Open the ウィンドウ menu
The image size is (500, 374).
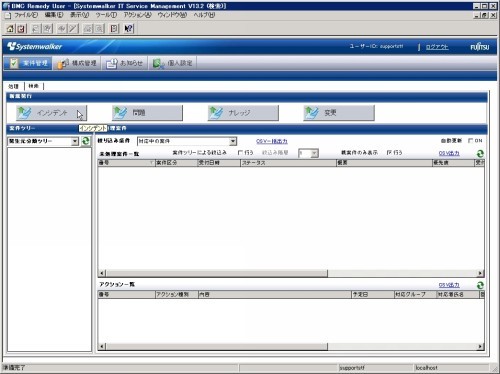coord(172,15)
